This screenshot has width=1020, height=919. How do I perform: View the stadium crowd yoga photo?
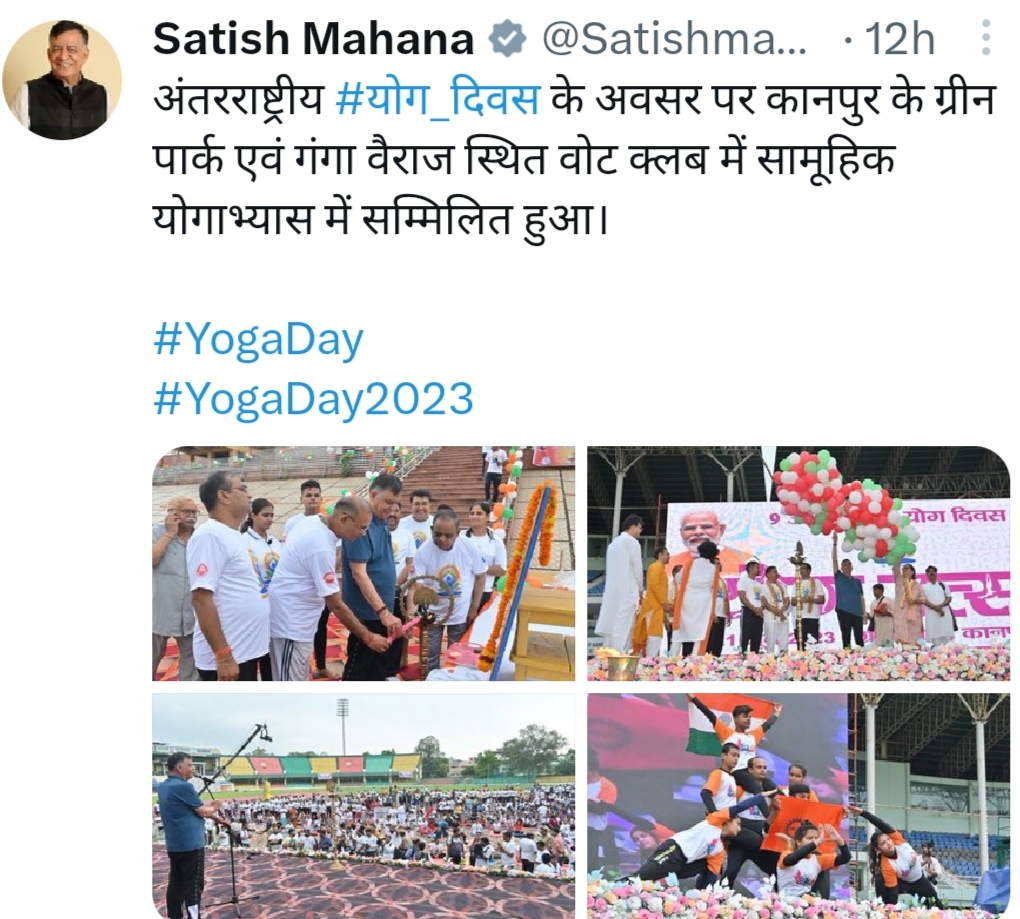pos(364,806)
